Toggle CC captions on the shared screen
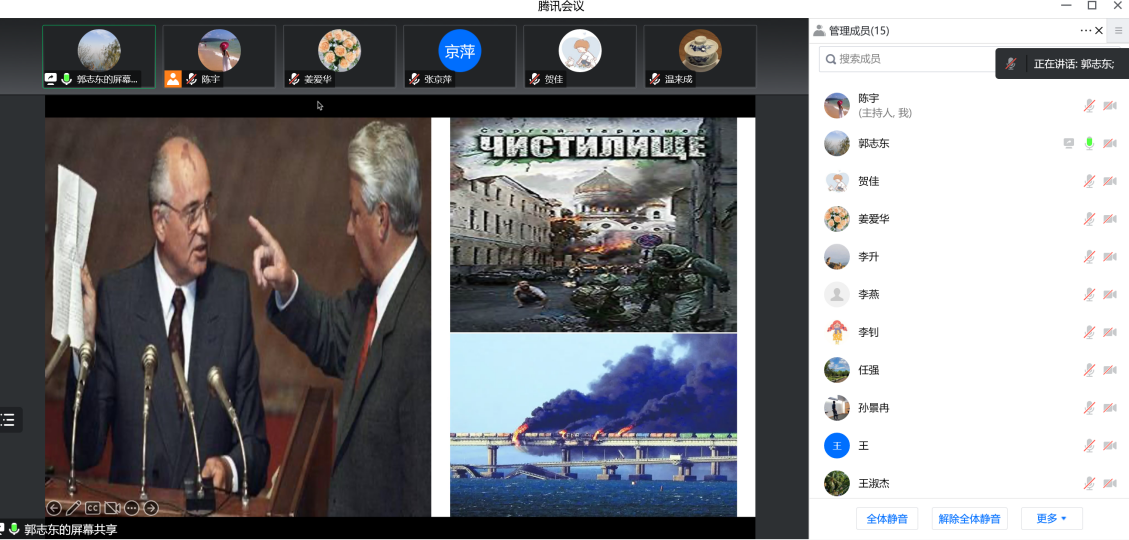The height and width of the screenshot is (540, 1129). (x=92, y=508)
